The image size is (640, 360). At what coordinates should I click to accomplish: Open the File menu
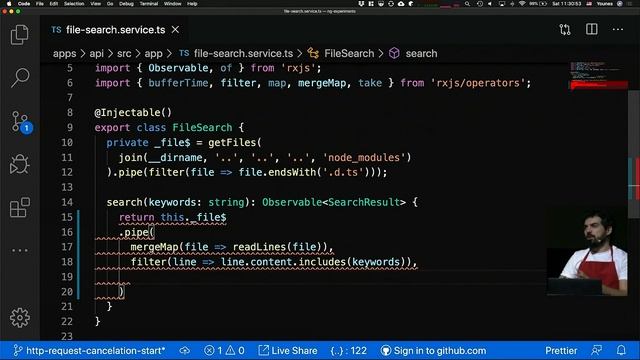(x=40, y=4)
